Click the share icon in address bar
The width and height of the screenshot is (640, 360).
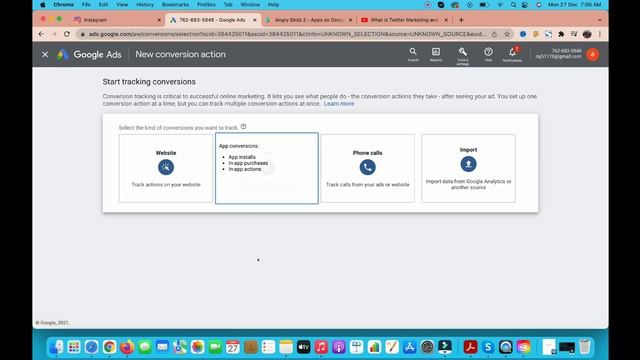494,34
